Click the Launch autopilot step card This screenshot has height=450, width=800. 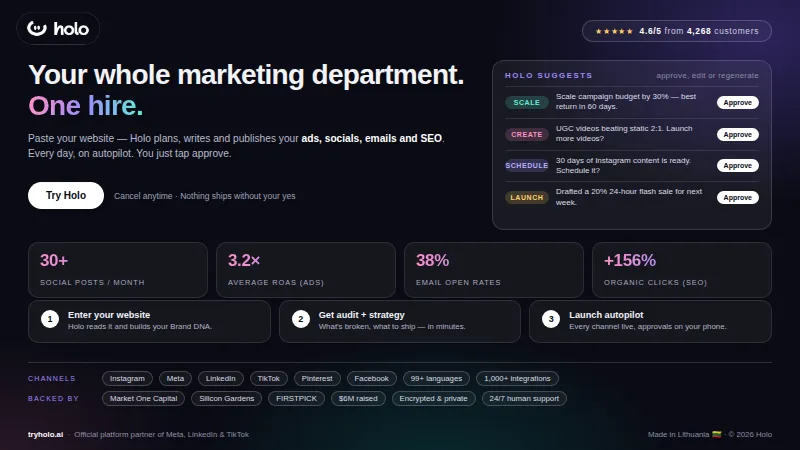(x=651, y=321)
